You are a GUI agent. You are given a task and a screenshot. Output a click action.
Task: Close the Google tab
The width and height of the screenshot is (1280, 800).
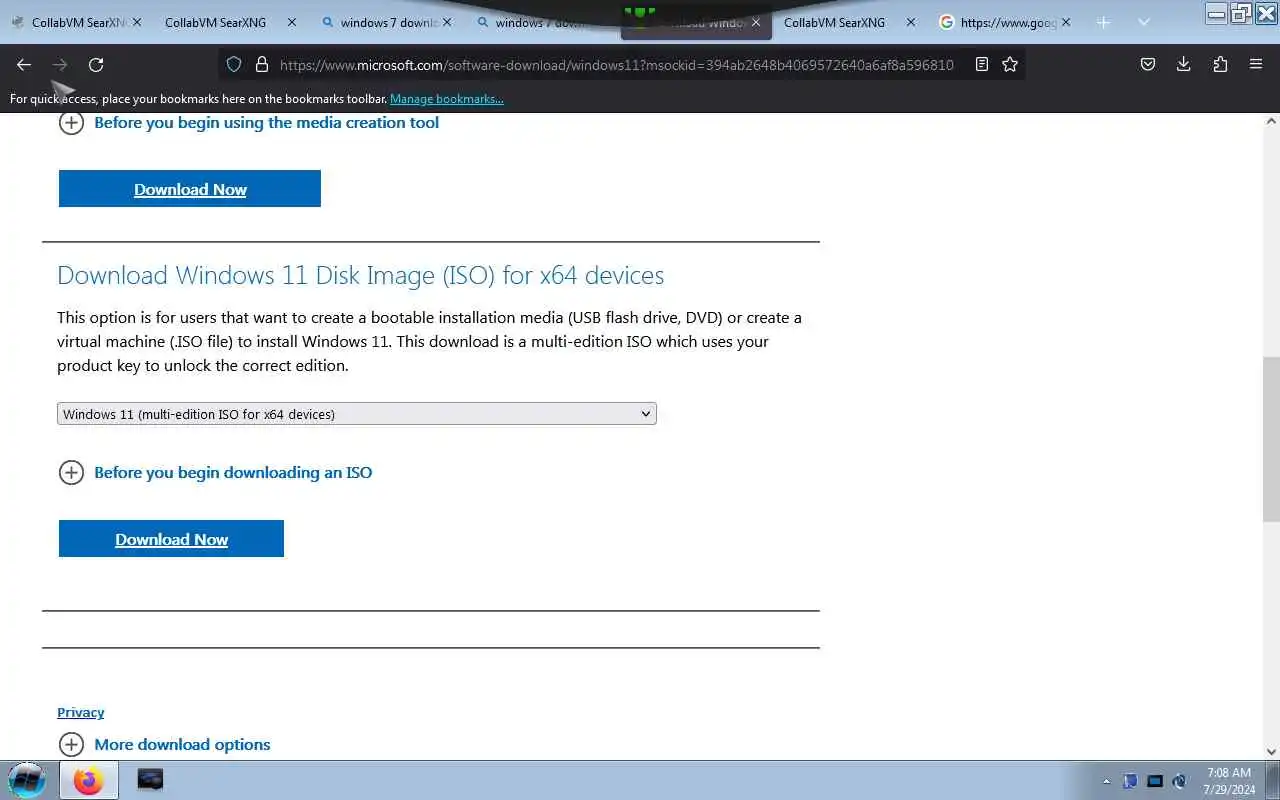(x=1065, y=22)
